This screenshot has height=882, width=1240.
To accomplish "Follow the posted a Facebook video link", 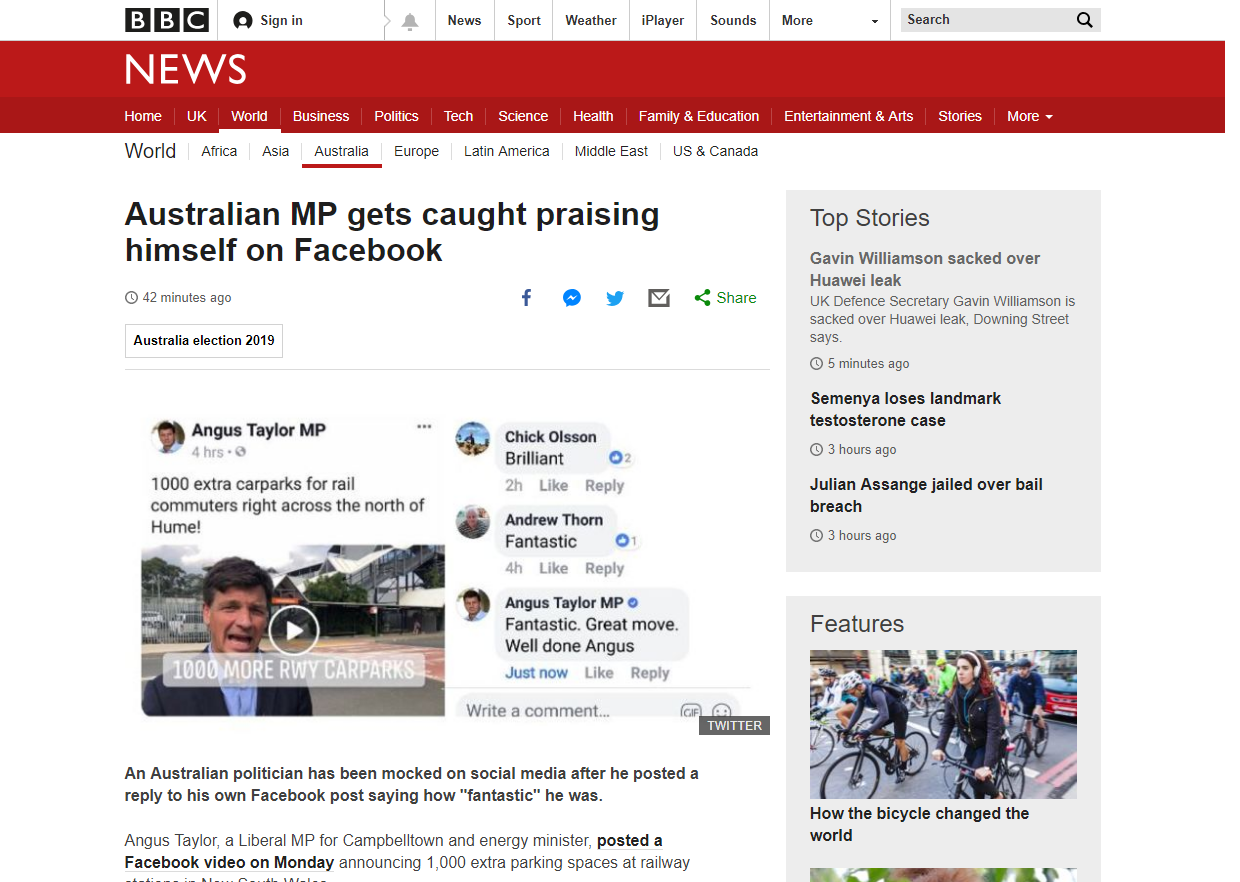I will pyautogui.click(x=393, y=851).
